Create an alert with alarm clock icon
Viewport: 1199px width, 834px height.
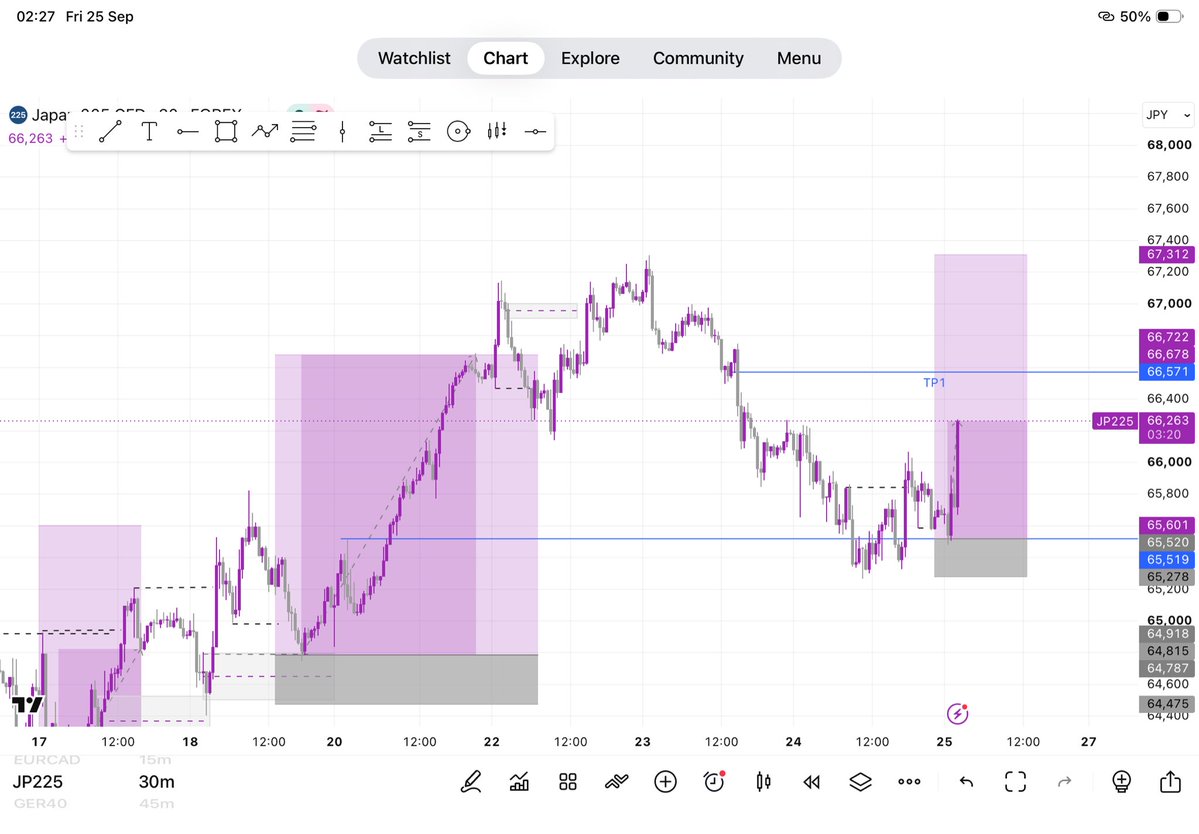[x=714, y=781]
